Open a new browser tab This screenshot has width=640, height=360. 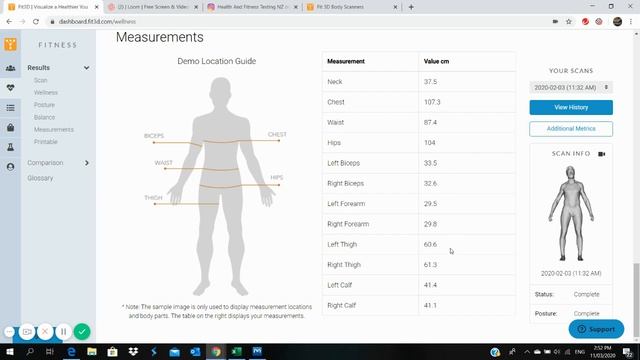click(411, 7)
